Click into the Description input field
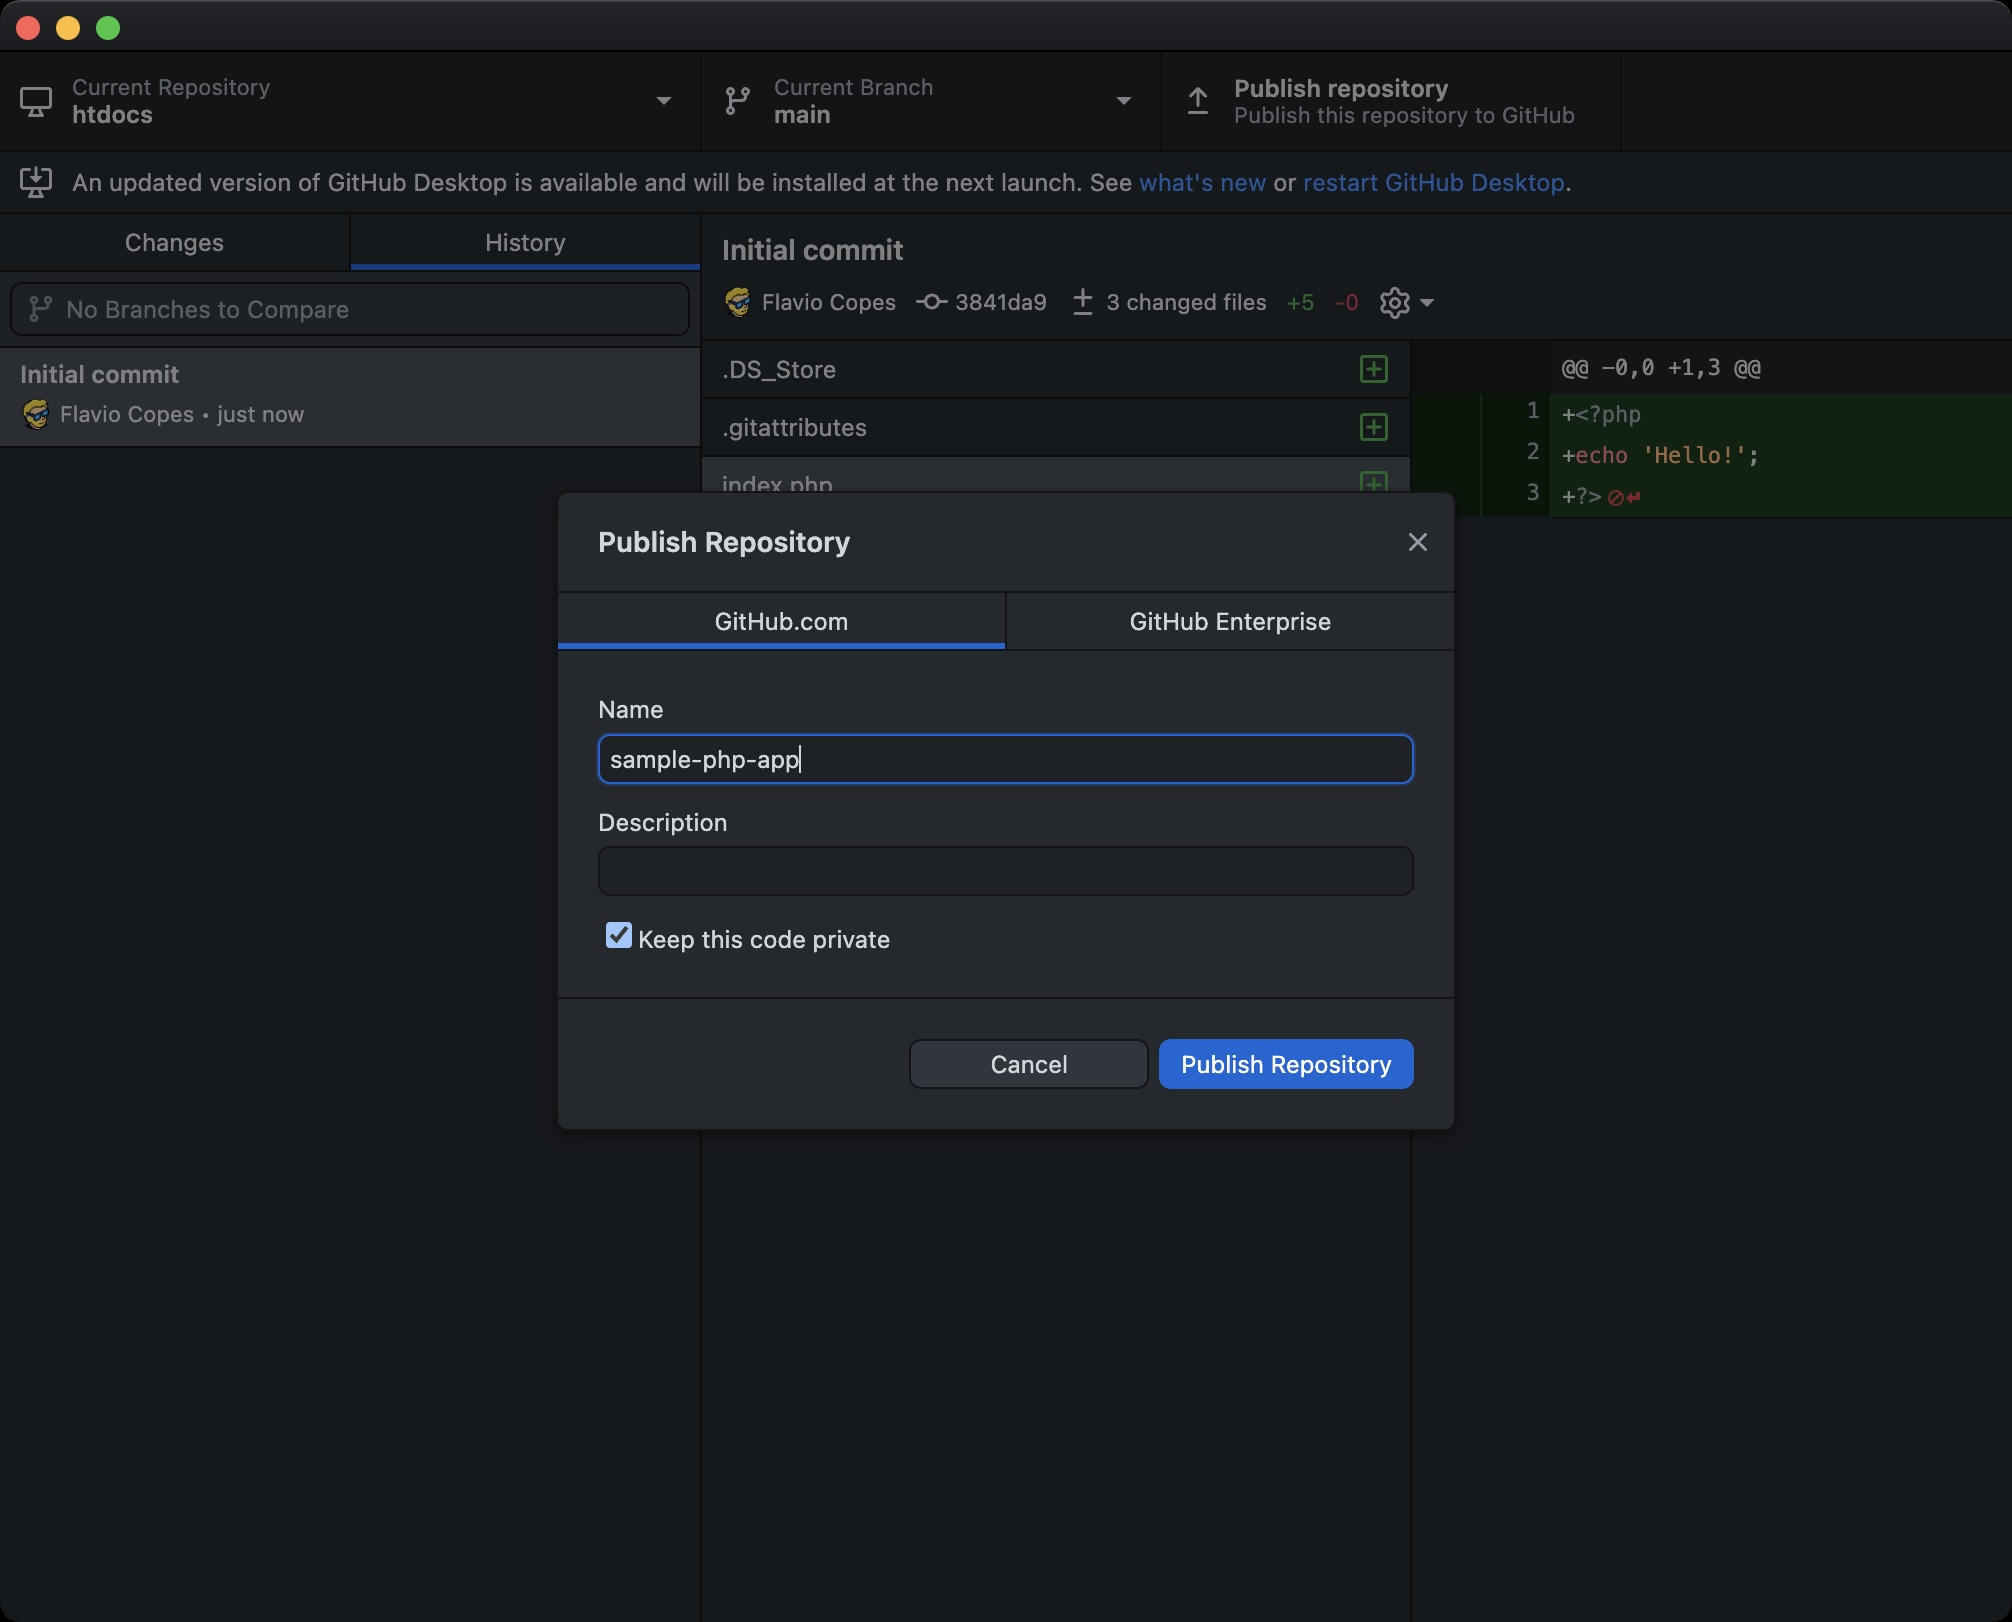 click(x=1005, y=871)
